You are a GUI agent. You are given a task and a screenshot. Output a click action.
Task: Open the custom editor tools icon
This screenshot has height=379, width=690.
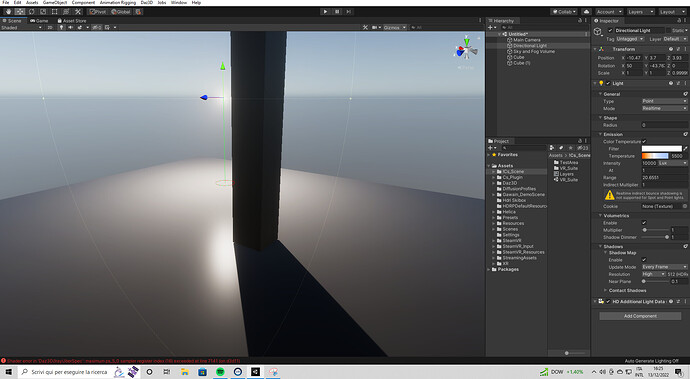click(77, 12)
